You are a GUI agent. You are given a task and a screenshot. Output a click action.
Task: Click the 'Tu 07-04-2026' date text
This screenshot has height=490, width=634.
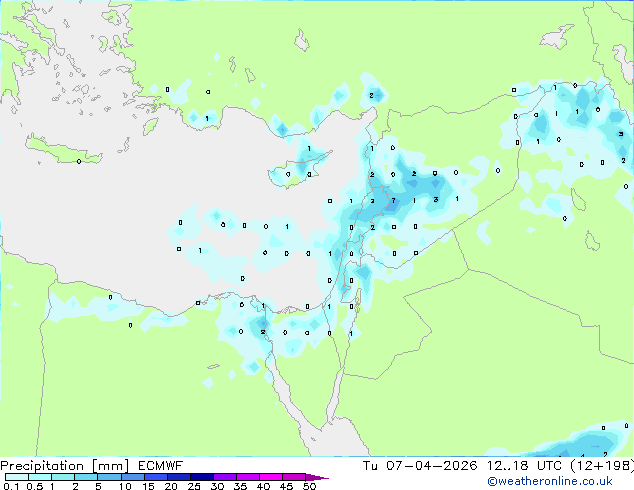click(420, 466)
